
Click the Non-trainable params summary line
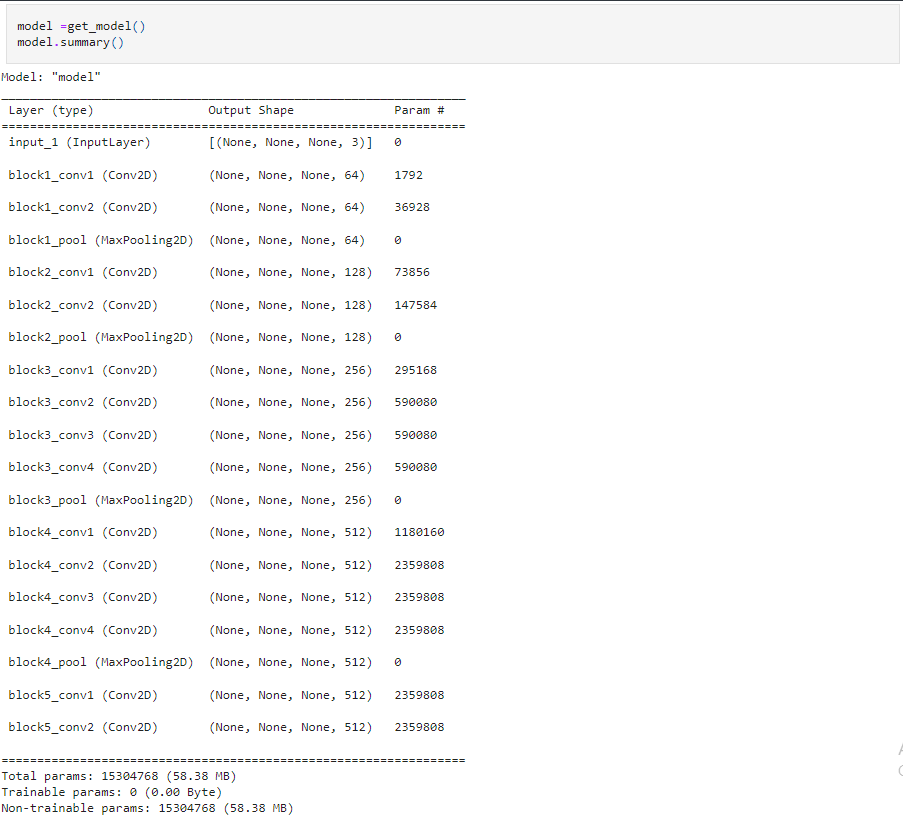point(147,808)
